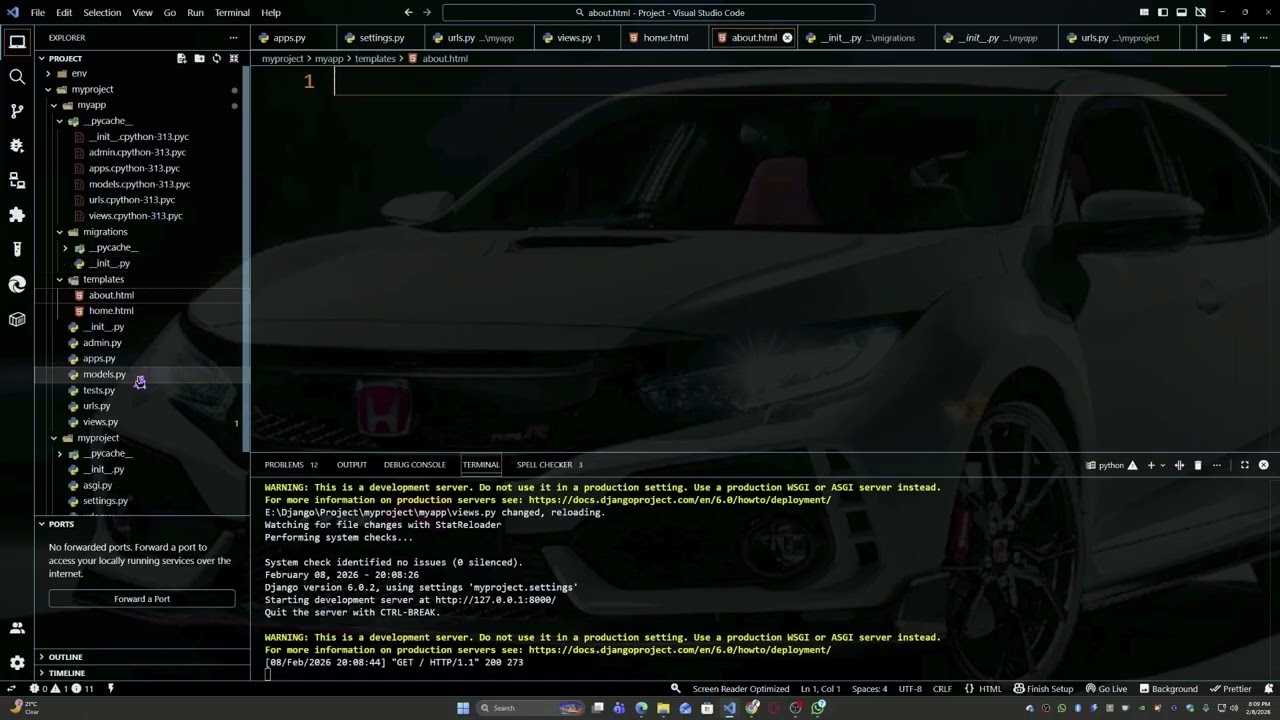
Task: Go forward using title bar arrow
Action: tap(427, 12)
